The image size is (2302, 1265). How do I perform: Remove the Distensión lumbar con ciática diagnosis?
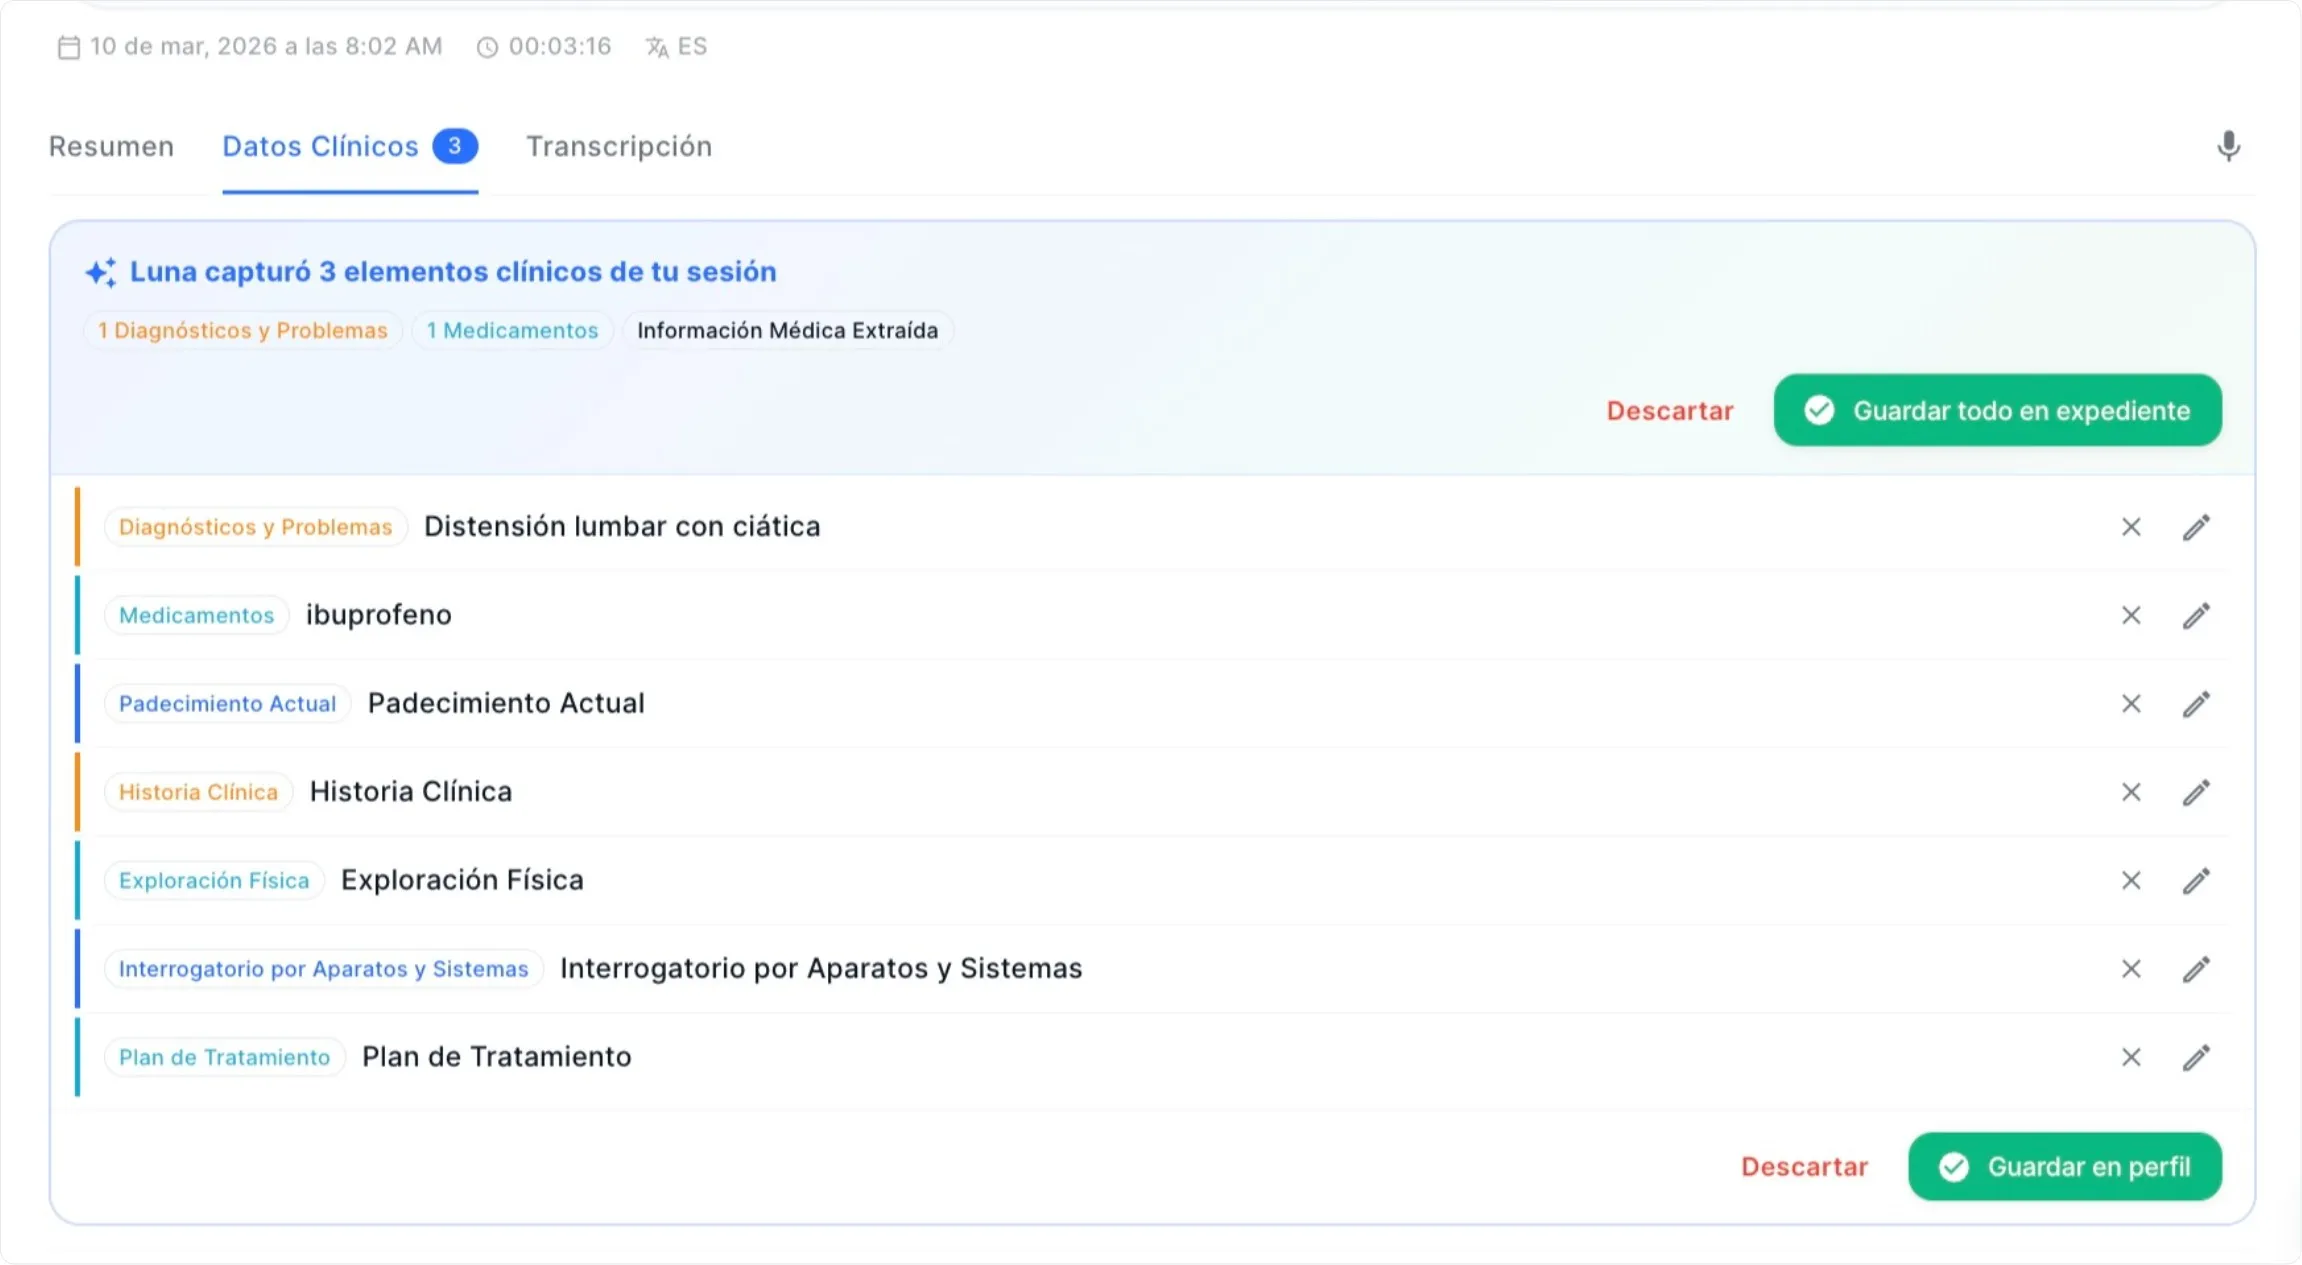tap(2131, 527)
